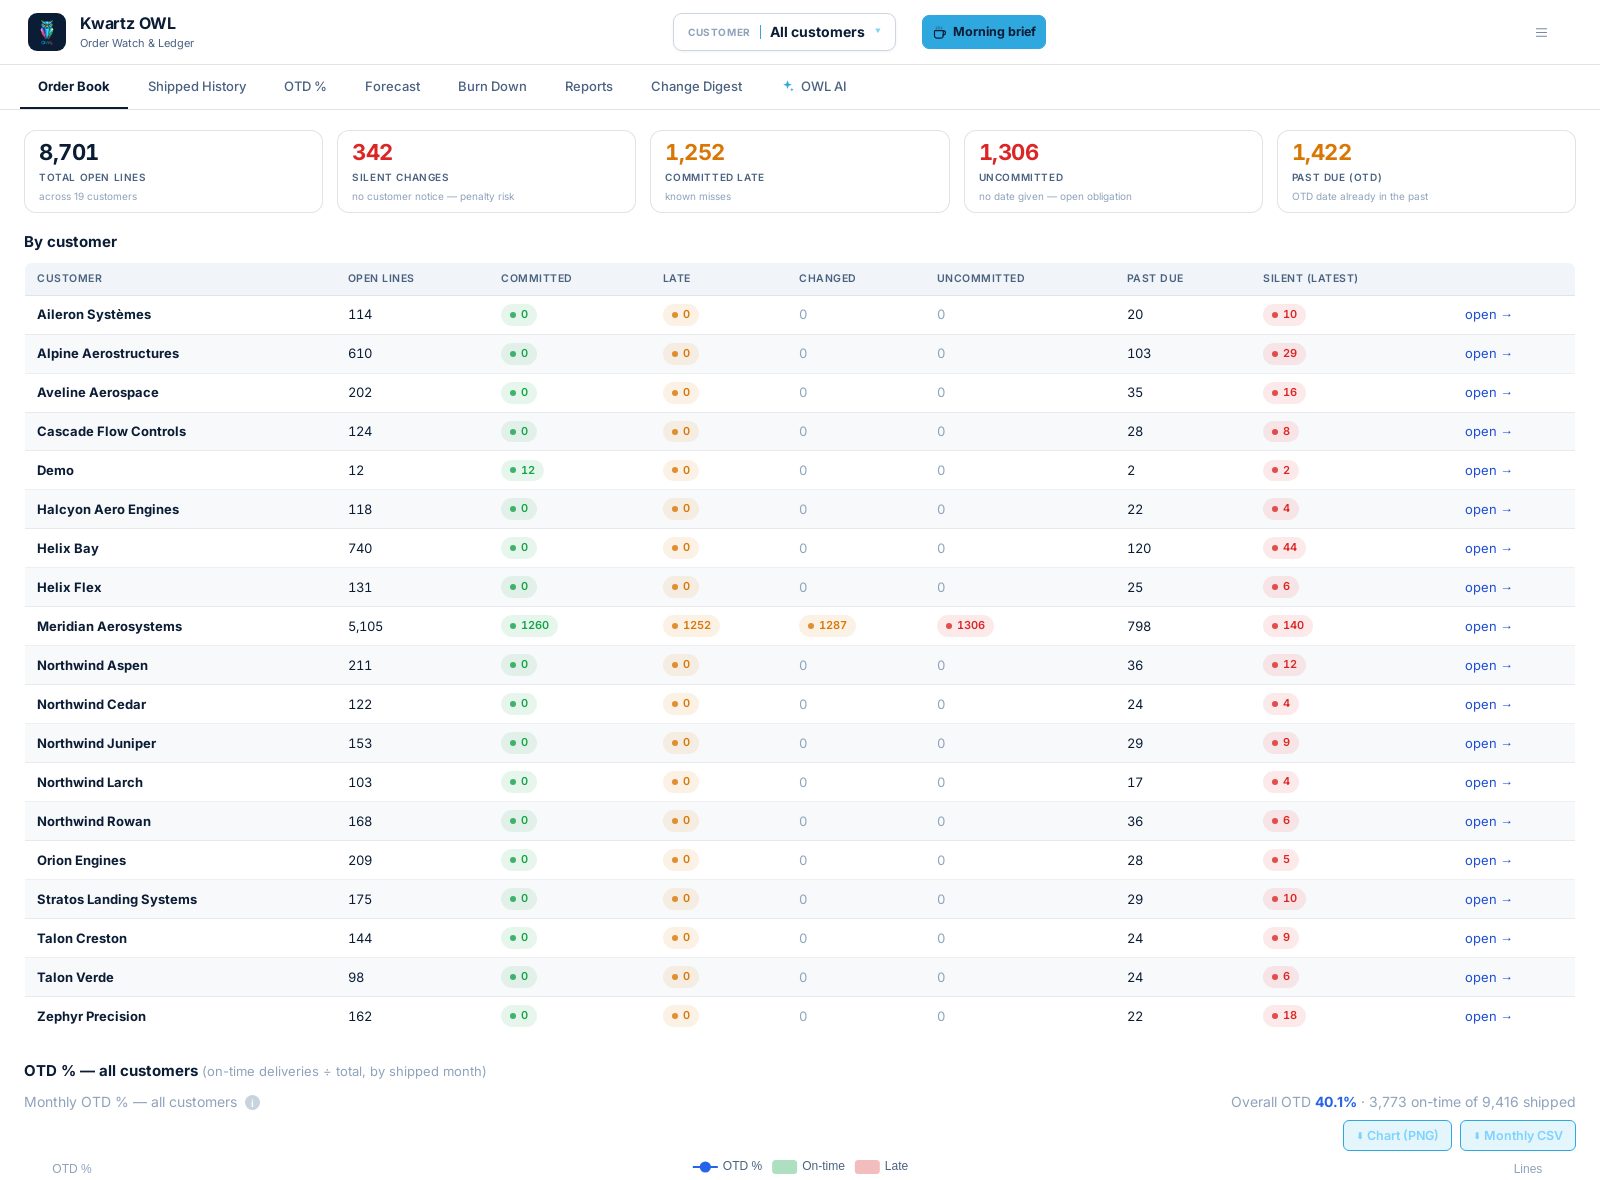Click the Silent Changes 342 card
This screenshot has width=1600, height=1180.
point(486,171)
